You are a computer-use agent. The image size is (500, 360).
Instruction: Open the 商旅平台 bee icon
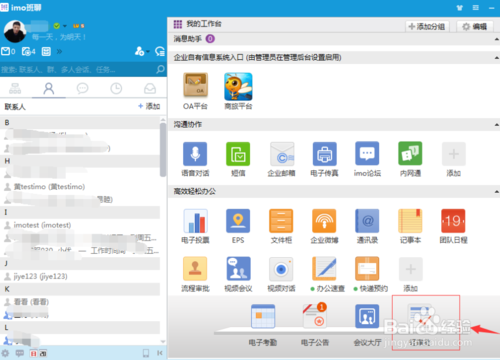[238, 86]
